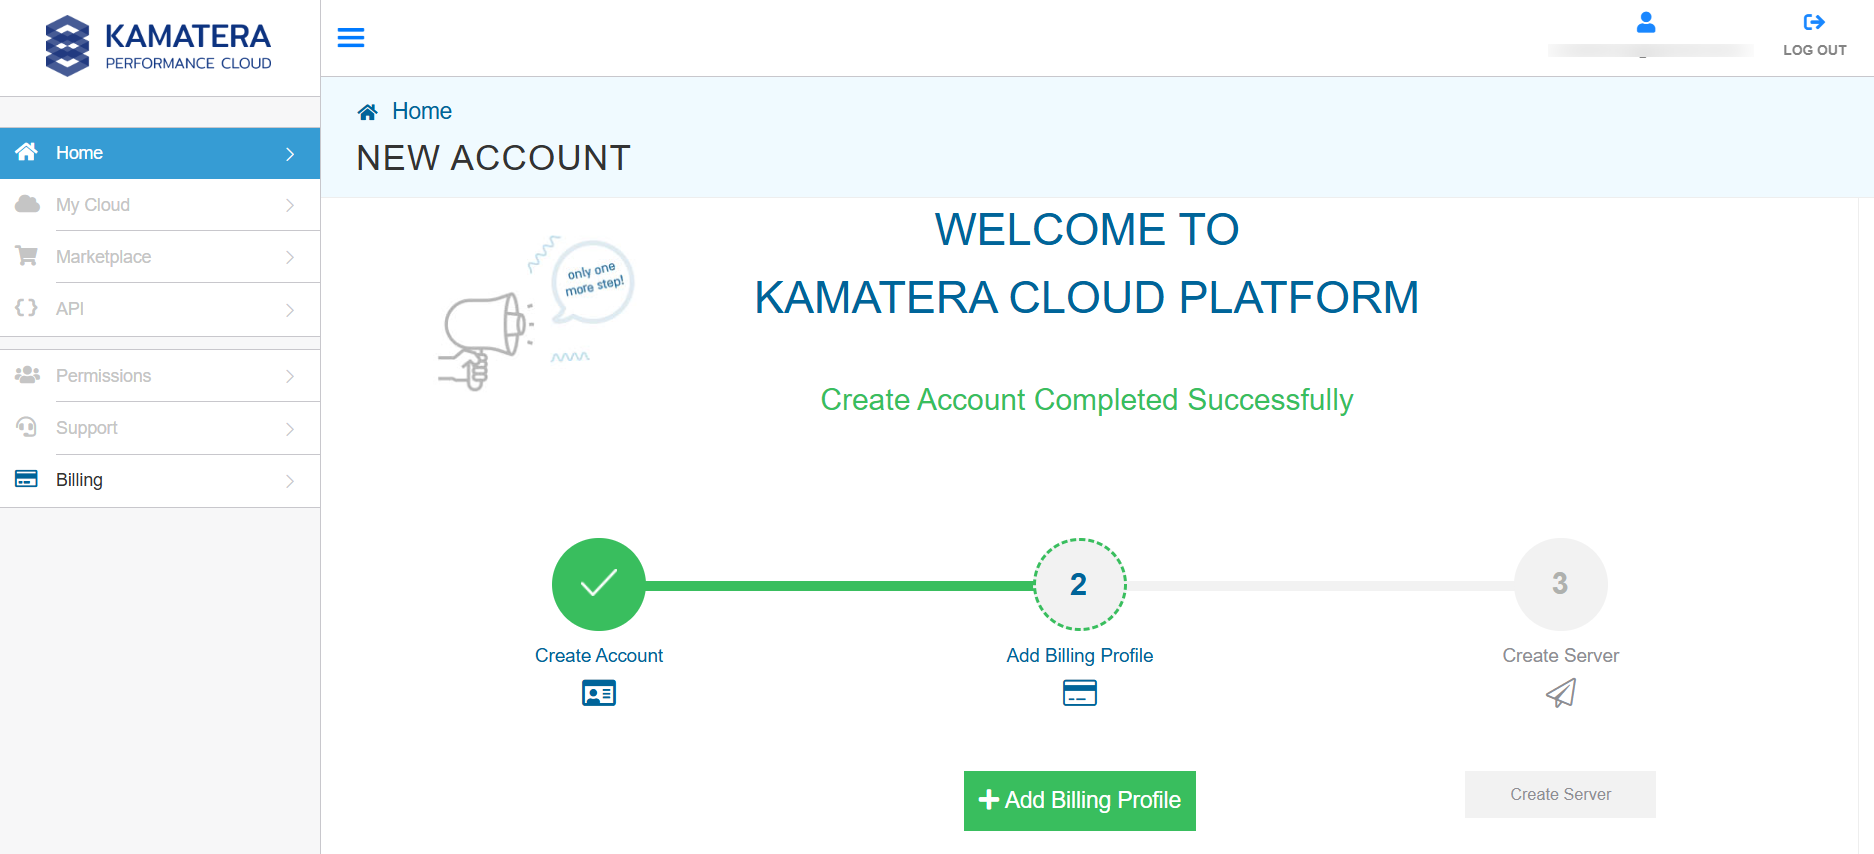This screenshot has height=854, width=1874.
Task: Click the paper plane icon under Create Server
Action: pyautogui.click(x=1561, y=693)
